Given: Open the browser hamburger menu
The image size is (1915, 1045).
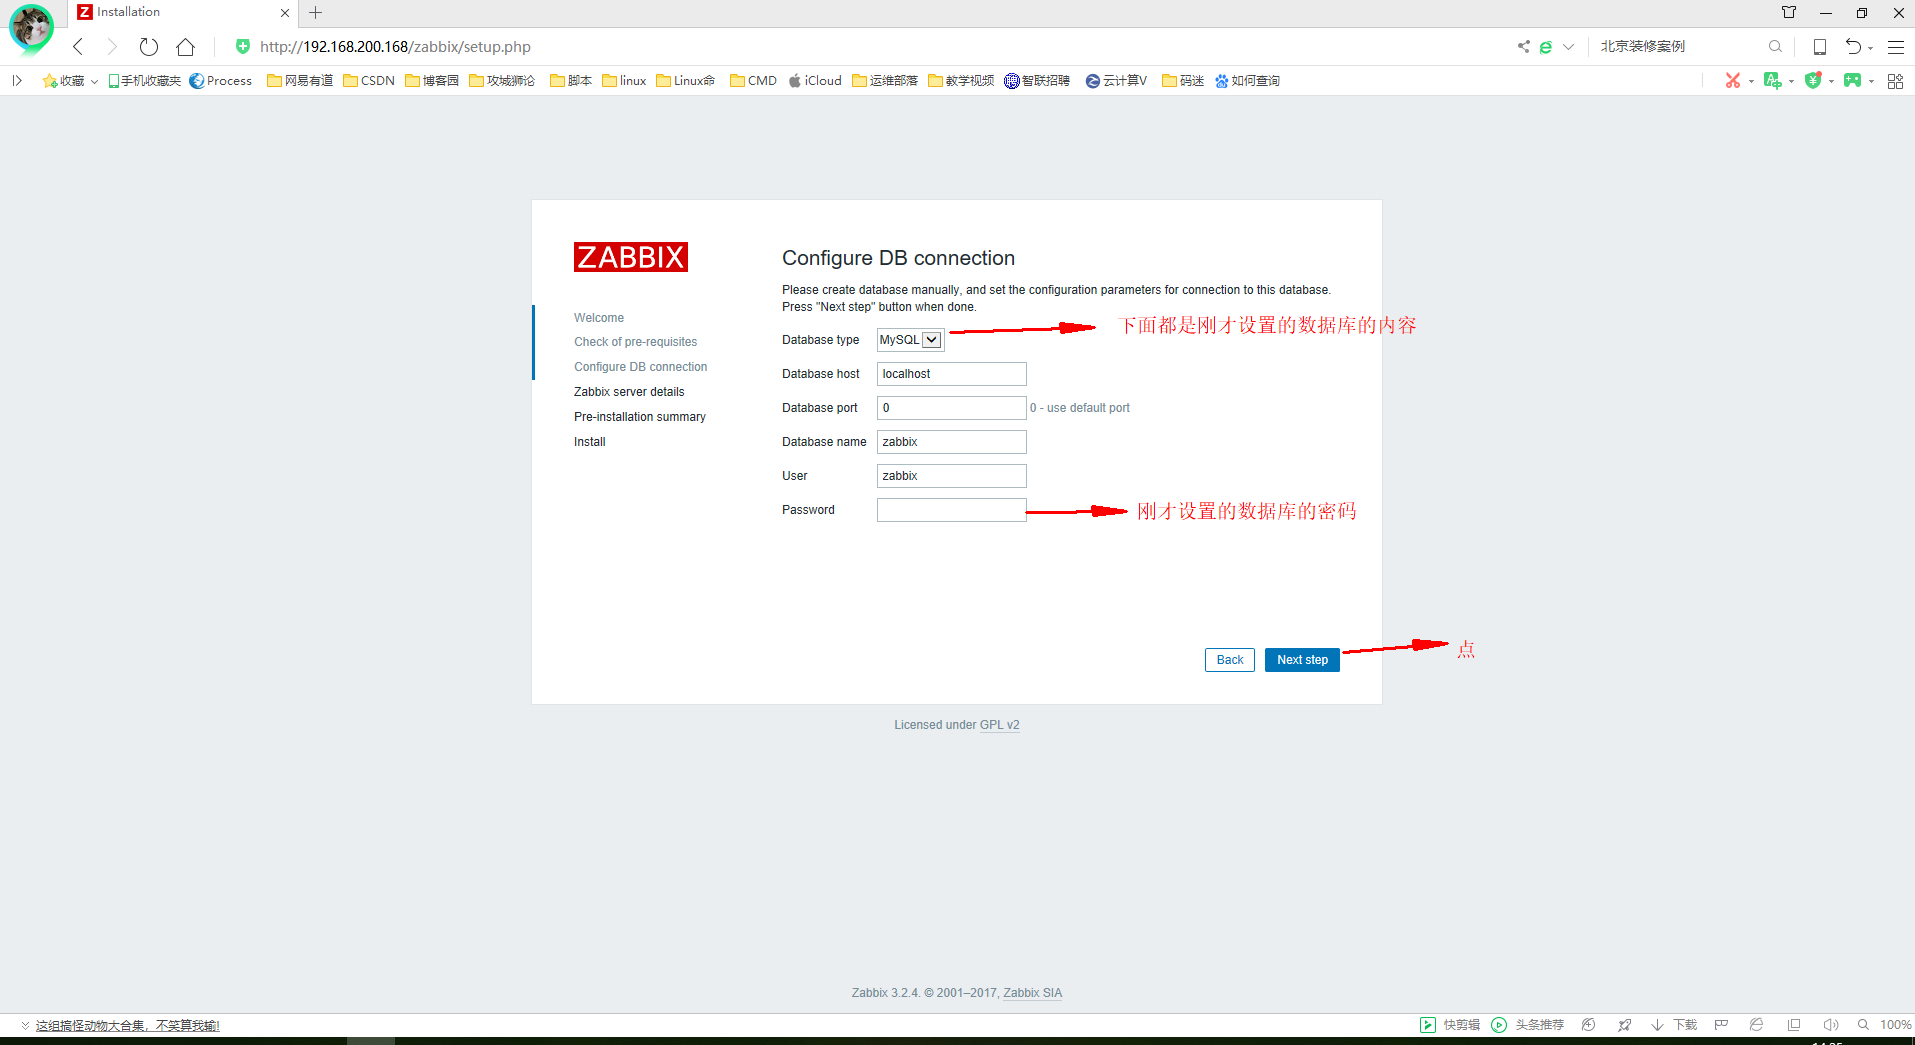Looking at the screenshot, I should coord(1896,47).
